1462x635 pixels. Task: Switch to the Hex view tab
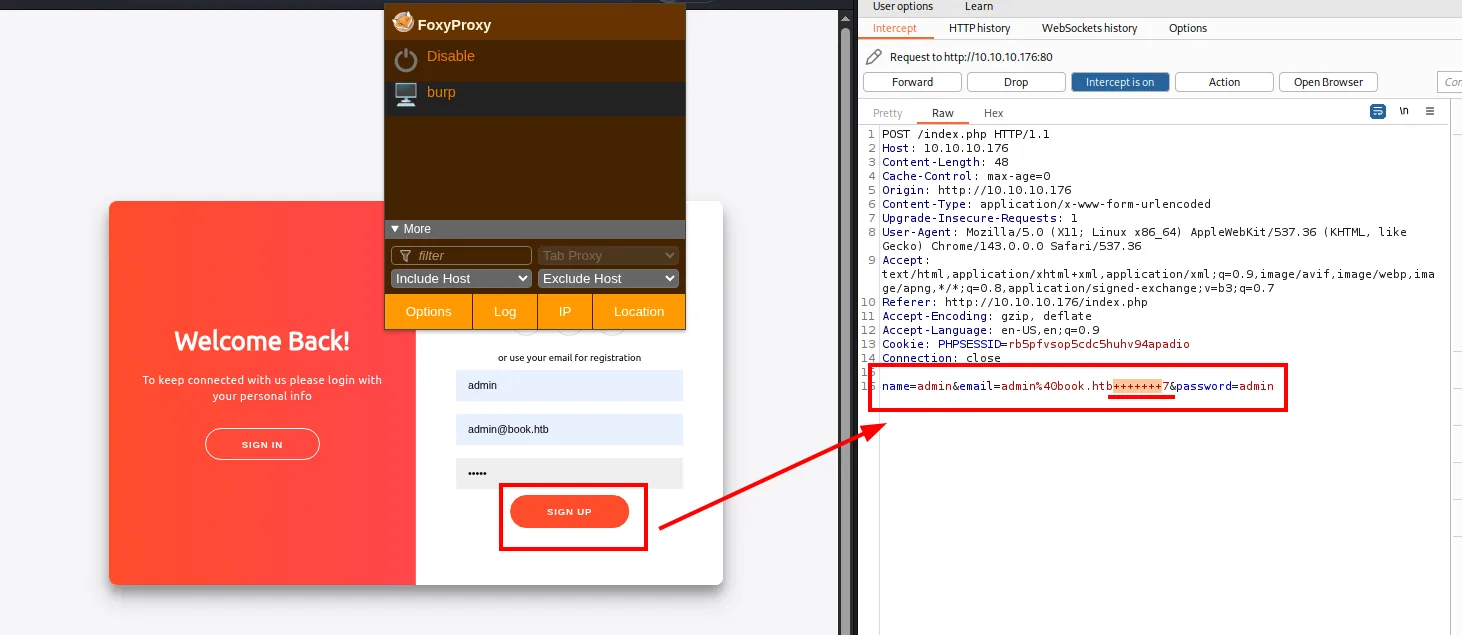click(x=993, y=113)
